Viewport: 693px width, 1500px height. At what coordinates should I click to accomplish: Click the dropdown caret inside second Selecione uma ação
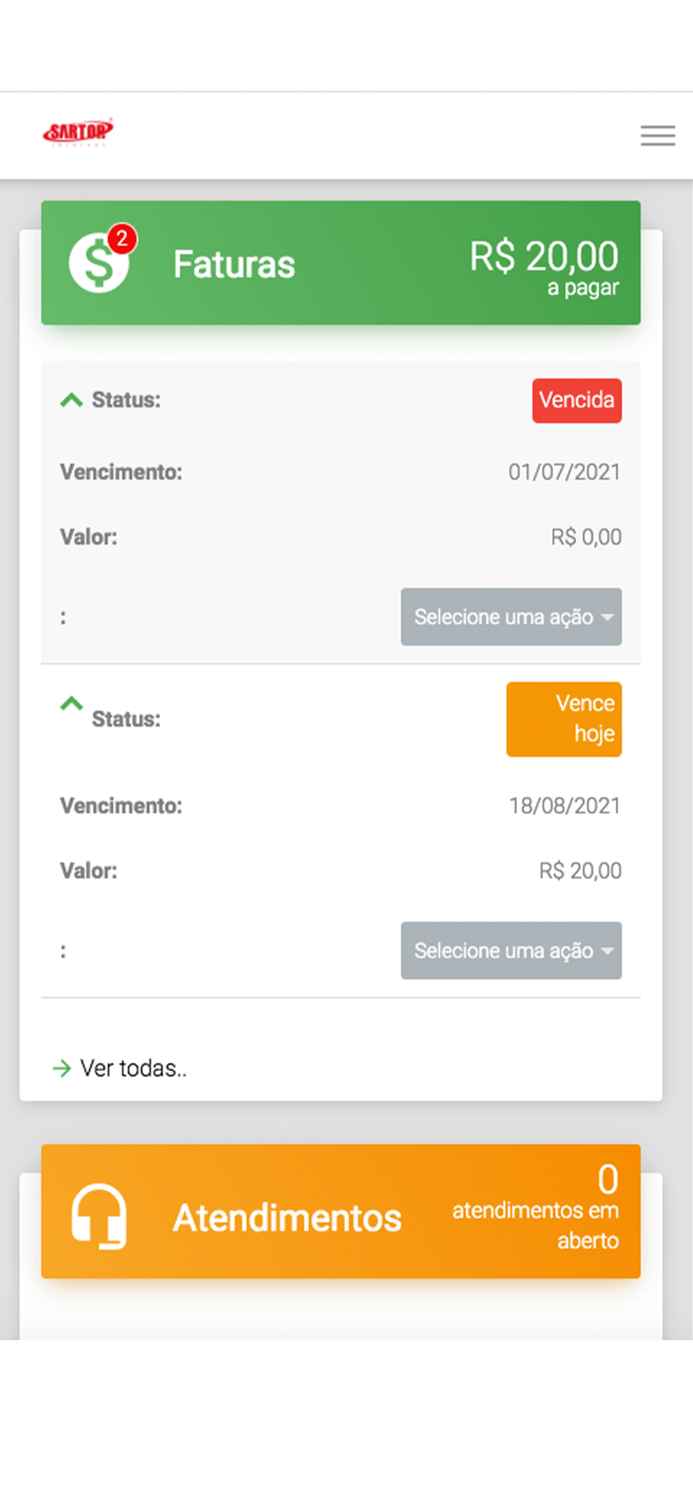(605, 951)
